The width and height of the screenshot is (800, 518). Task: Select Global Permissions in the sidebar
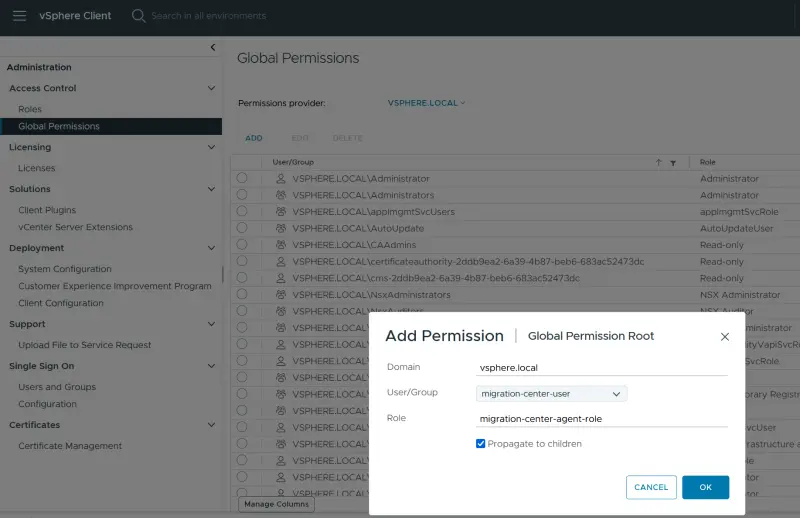click(111, 127)
